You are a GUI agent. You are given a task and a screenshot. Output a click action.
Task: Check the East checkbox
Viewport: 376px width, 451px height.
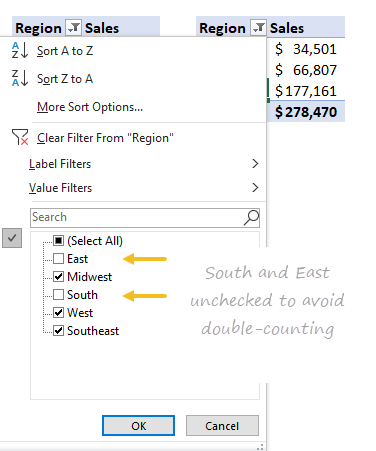coord(59,259)
